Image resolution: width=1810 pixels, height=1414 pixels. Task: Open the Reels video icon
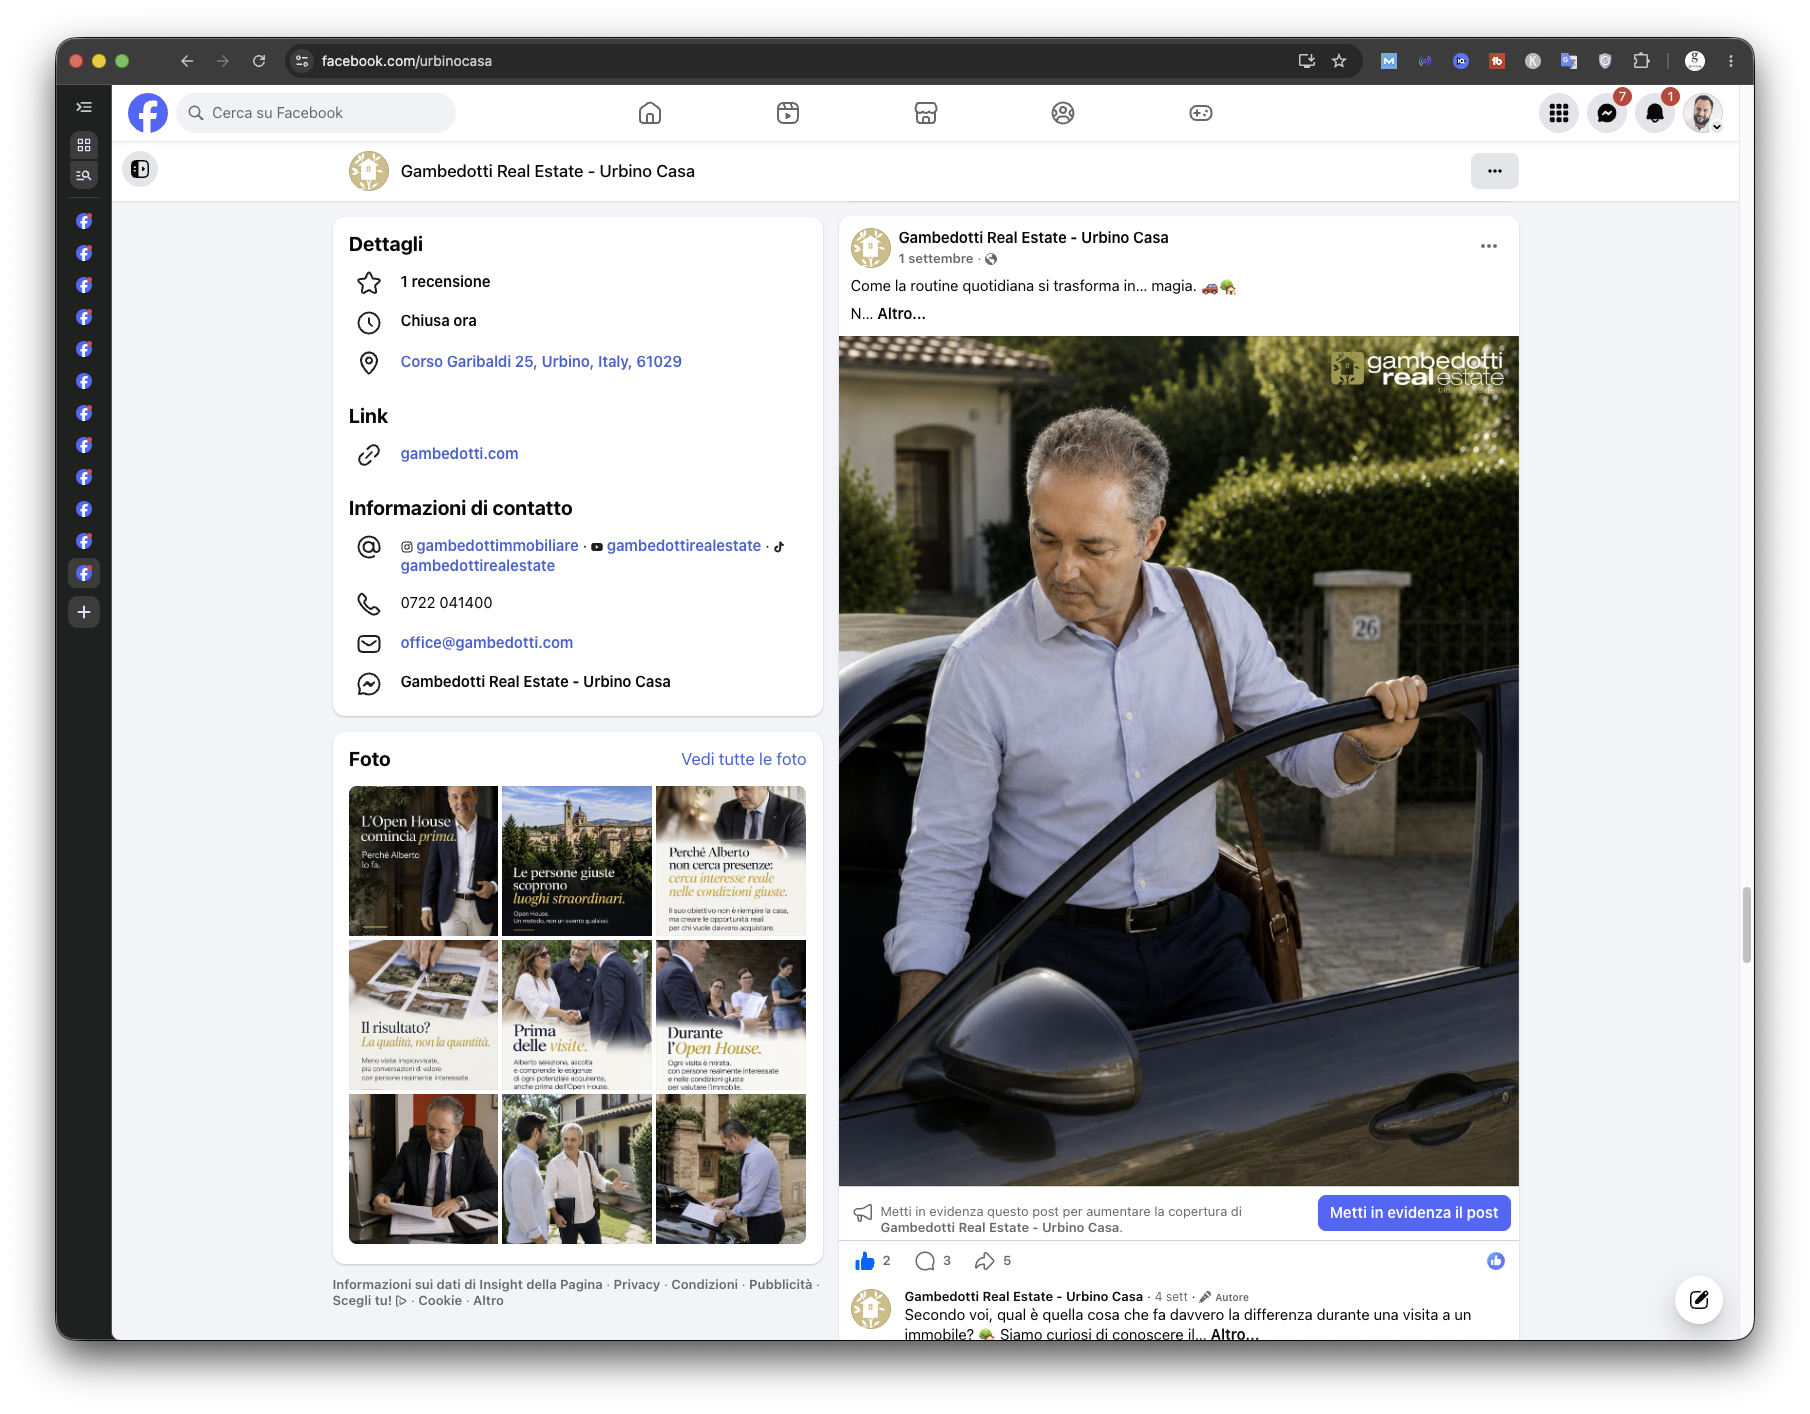(x=788, y=113)
